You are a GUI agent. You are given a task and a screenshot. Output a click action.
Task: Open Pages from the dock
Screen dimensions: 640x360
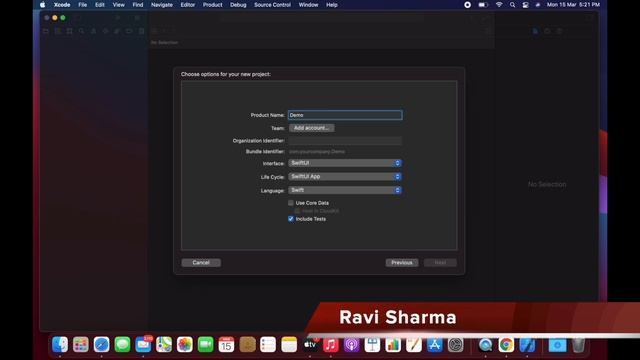414,344
